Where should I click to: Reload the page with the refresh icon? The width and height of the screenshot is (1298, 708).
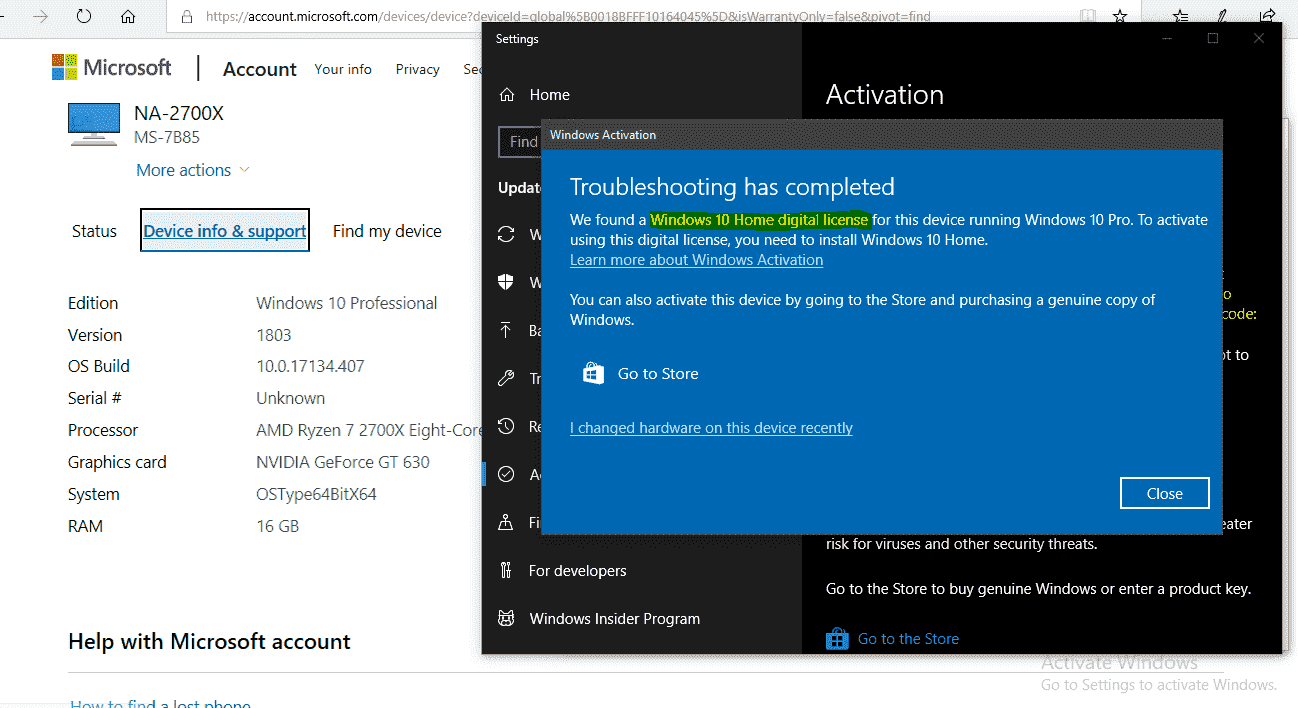coord(84,17)
